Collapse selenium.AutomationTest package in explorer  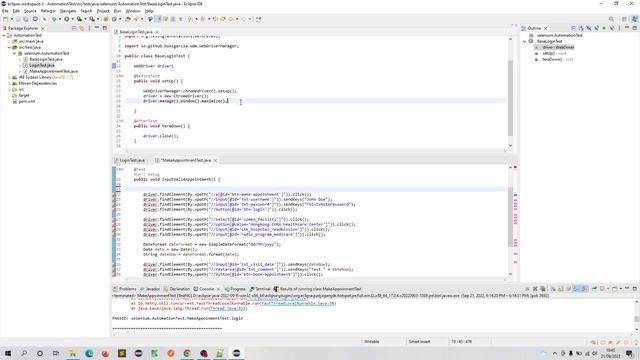click(x=15, y=53)
